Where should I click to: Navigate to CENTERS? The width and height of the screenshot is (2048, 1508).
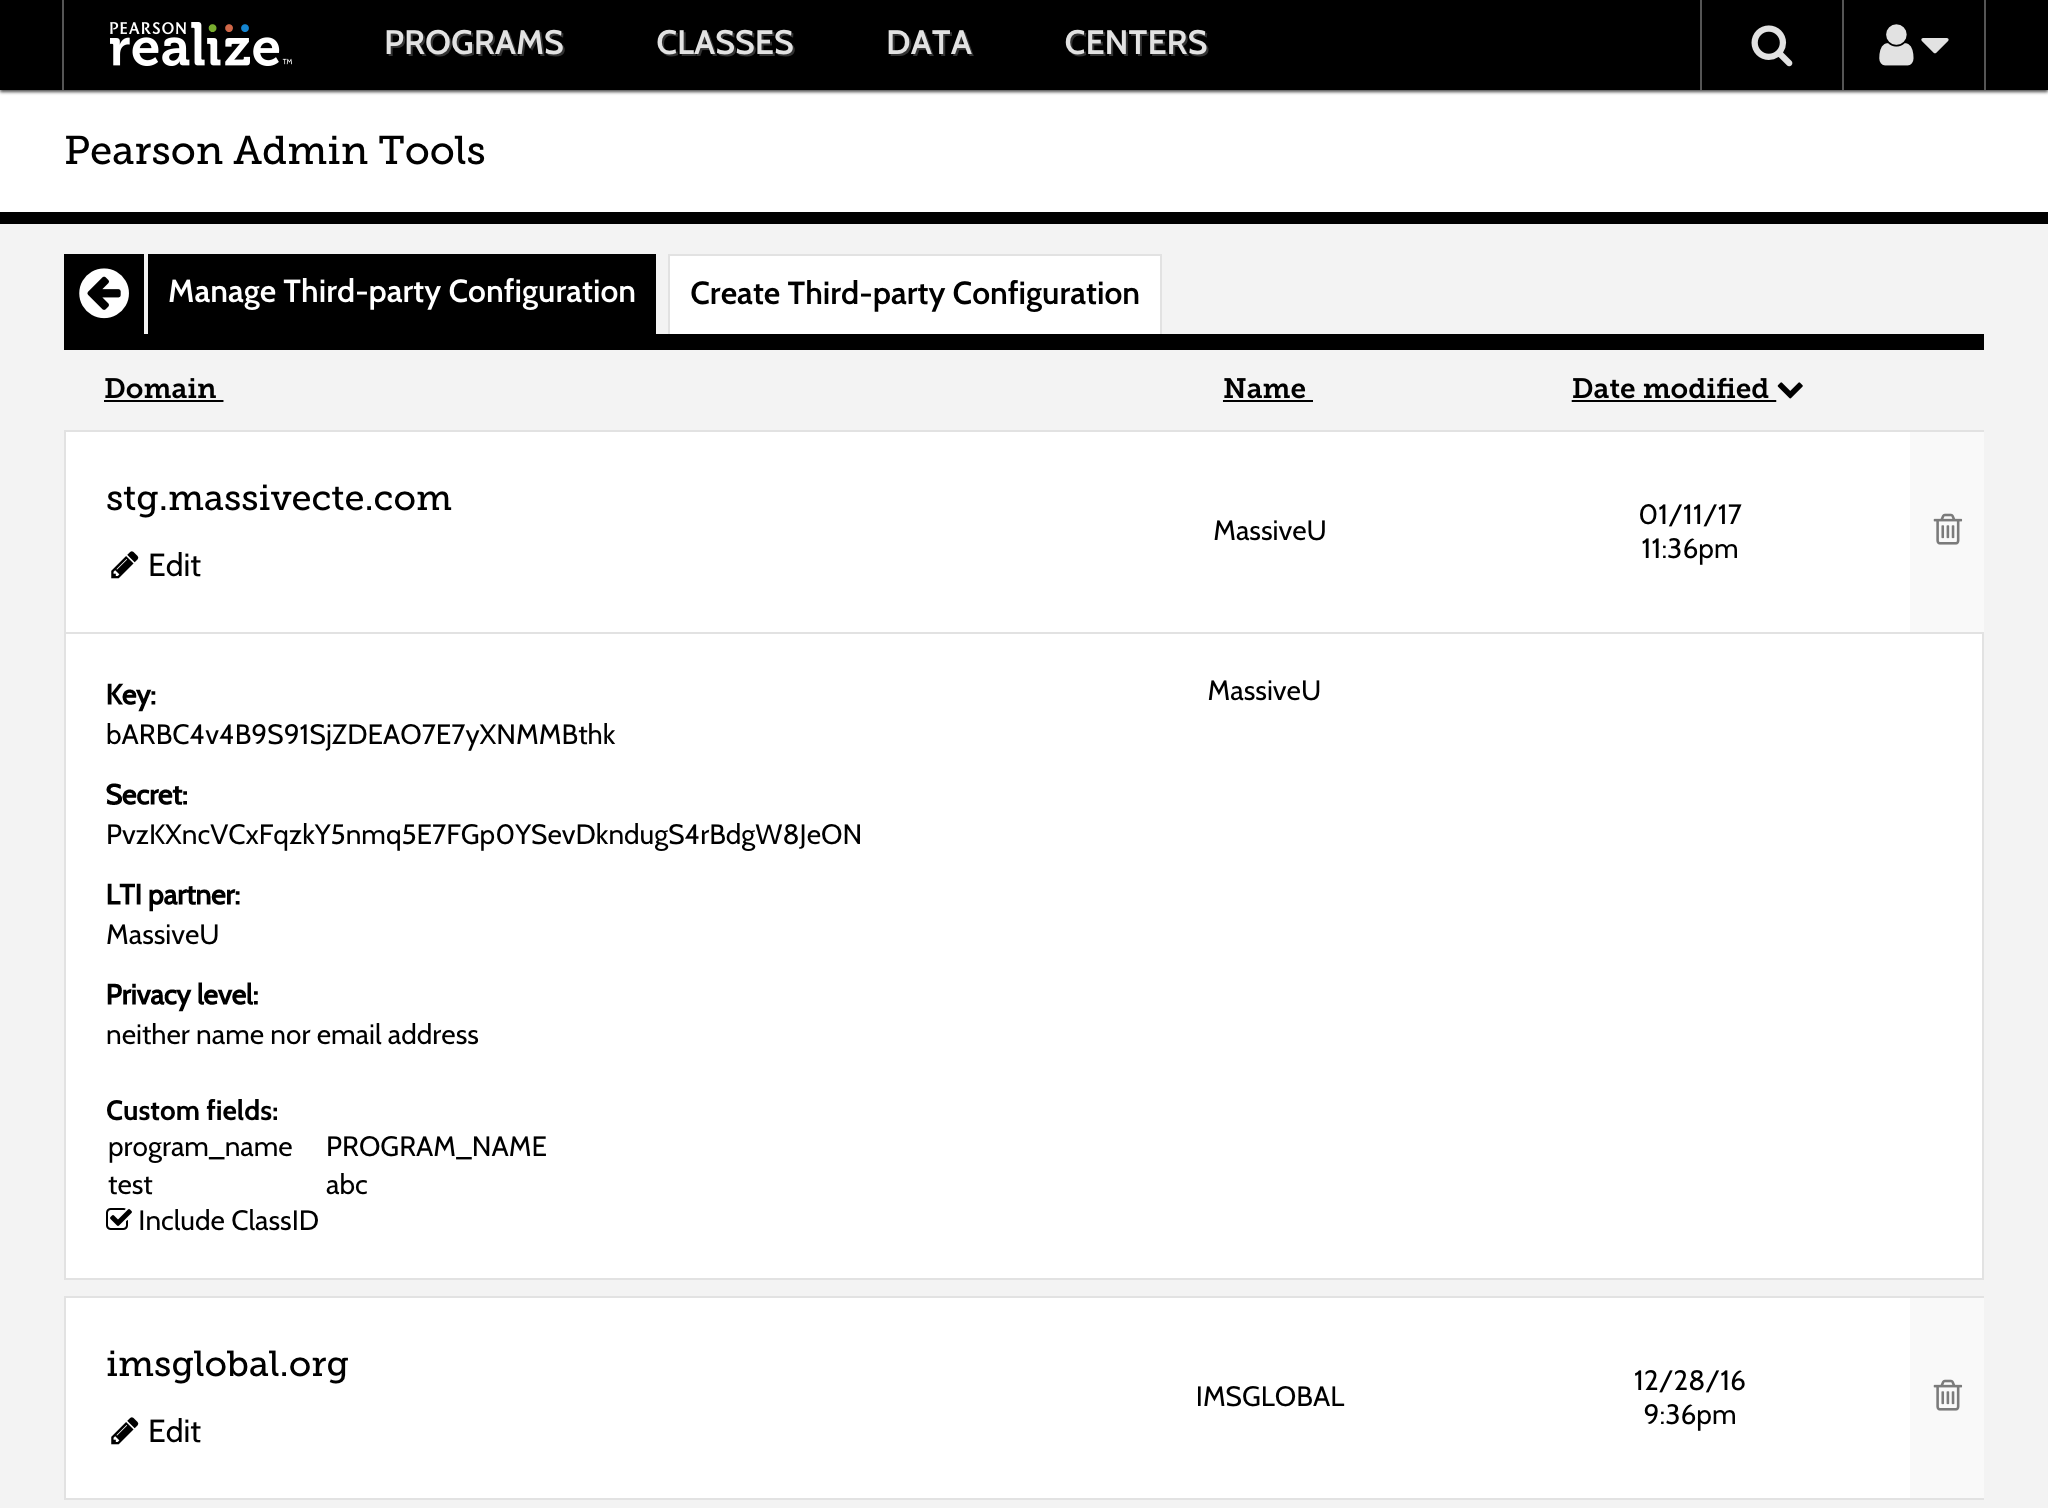coord(1135,43)
